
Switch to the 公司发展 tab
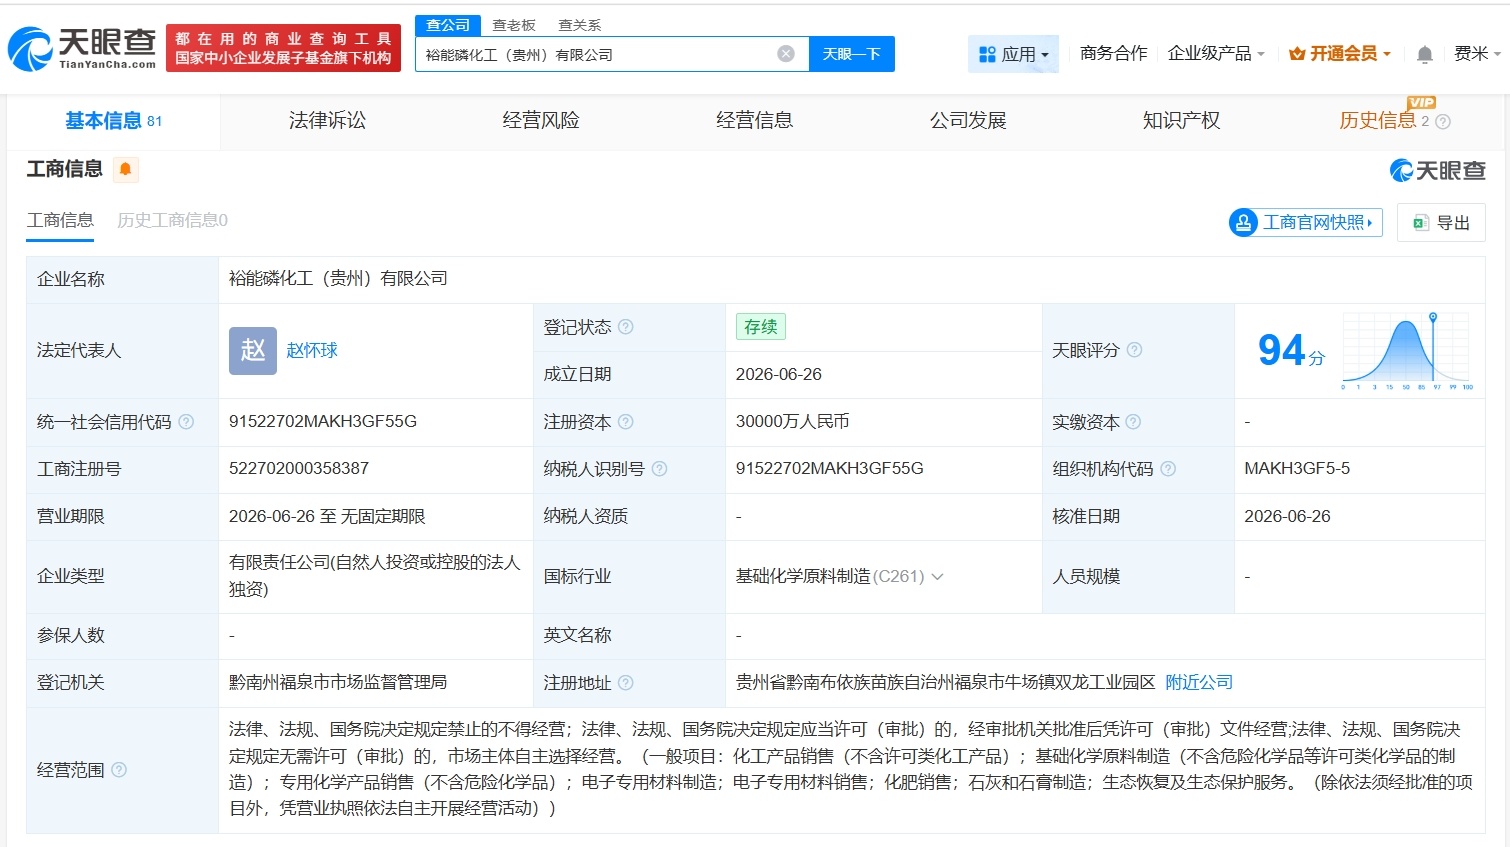(968, 121)
